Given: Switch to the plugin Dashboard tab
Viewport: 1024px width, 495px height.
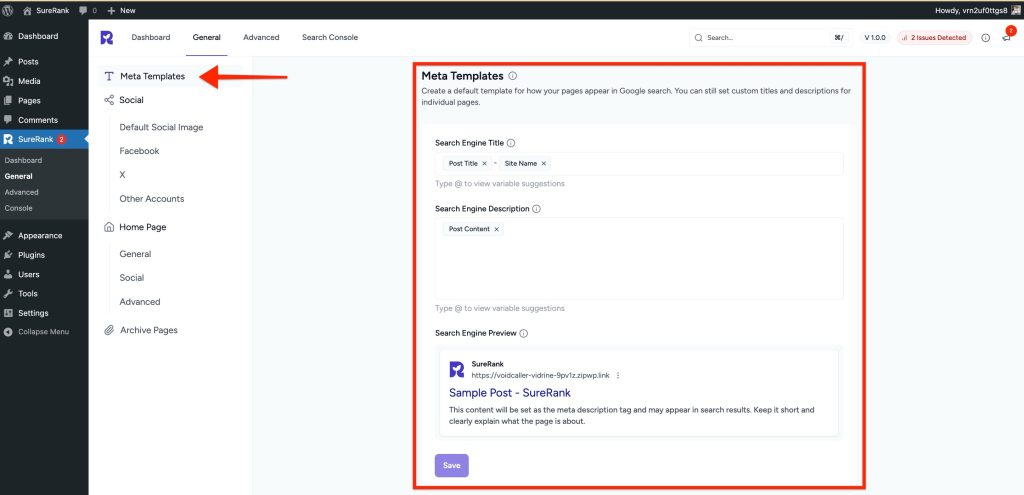Looking at the screenshot, I should pyautogui.click(x=151, y=38).
